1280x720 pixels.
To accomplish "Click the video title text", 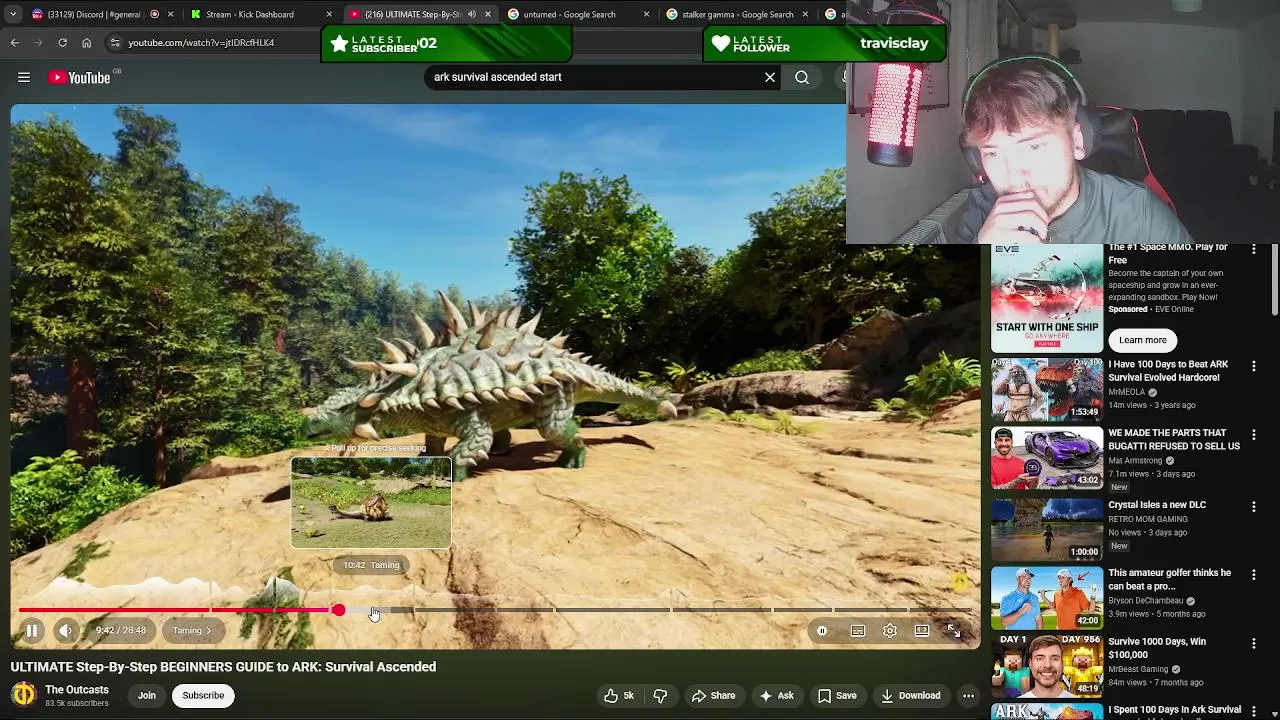I will (223, 667).
